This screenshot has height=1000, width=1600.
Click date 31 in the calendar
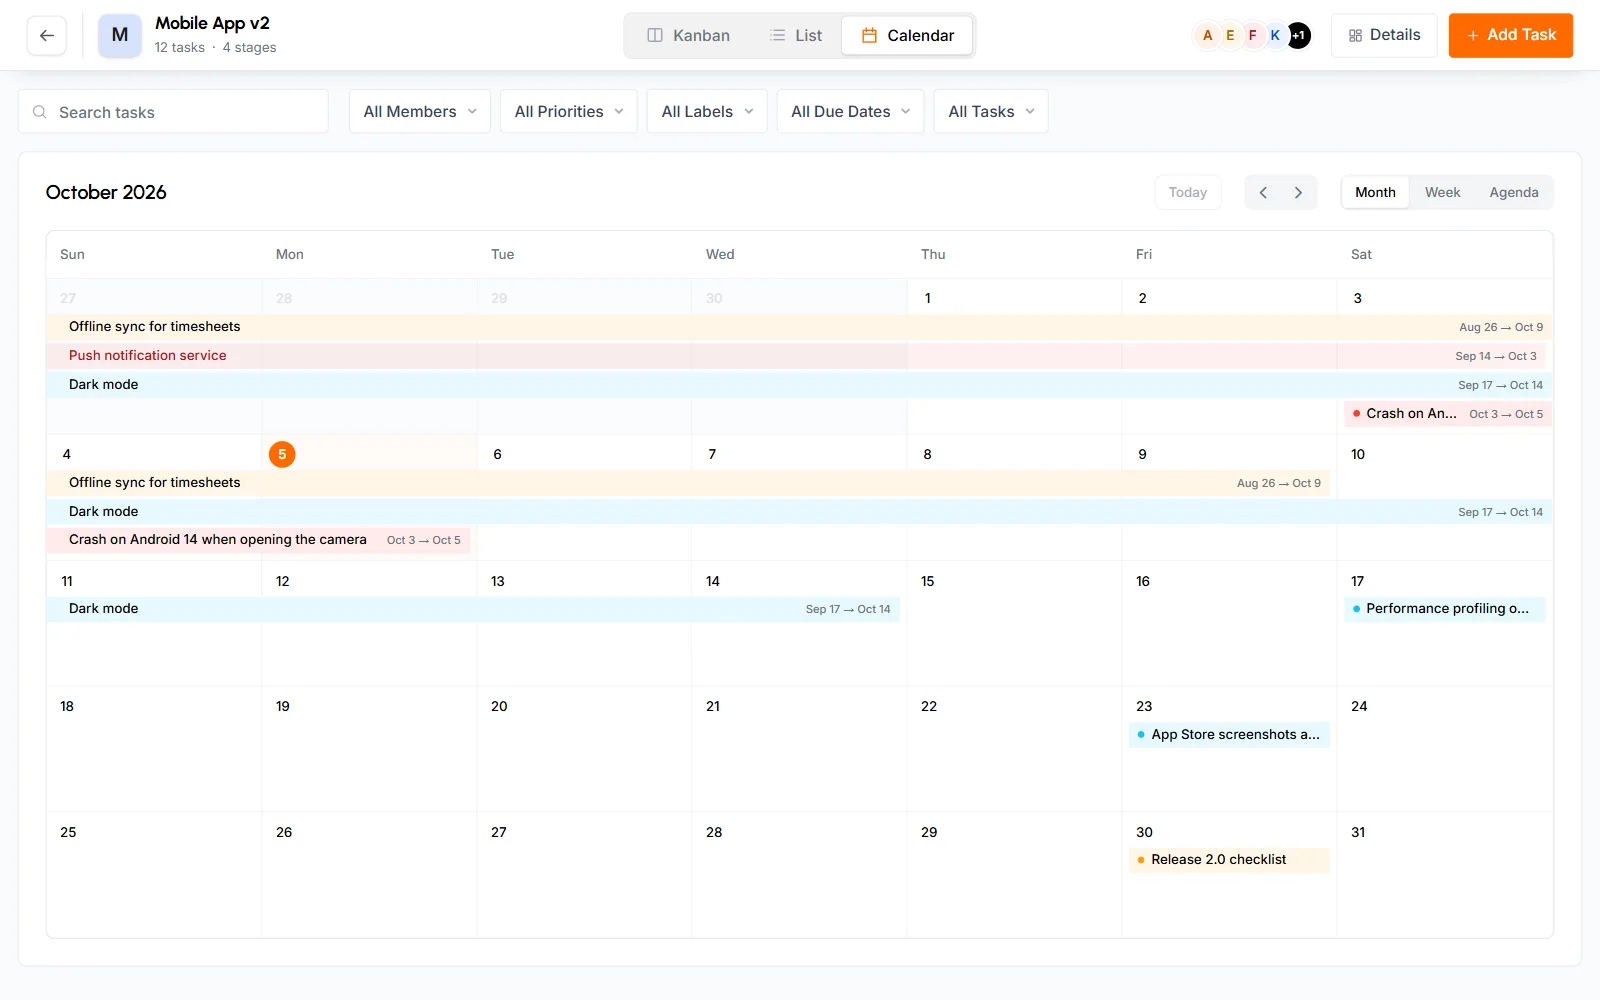(1358, 832)
